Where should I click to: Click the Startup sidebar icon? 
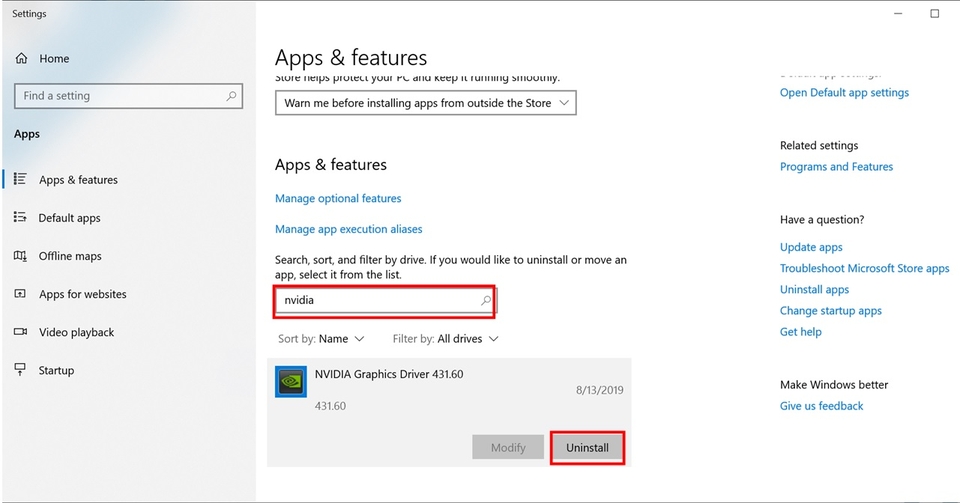click(20, 370)
